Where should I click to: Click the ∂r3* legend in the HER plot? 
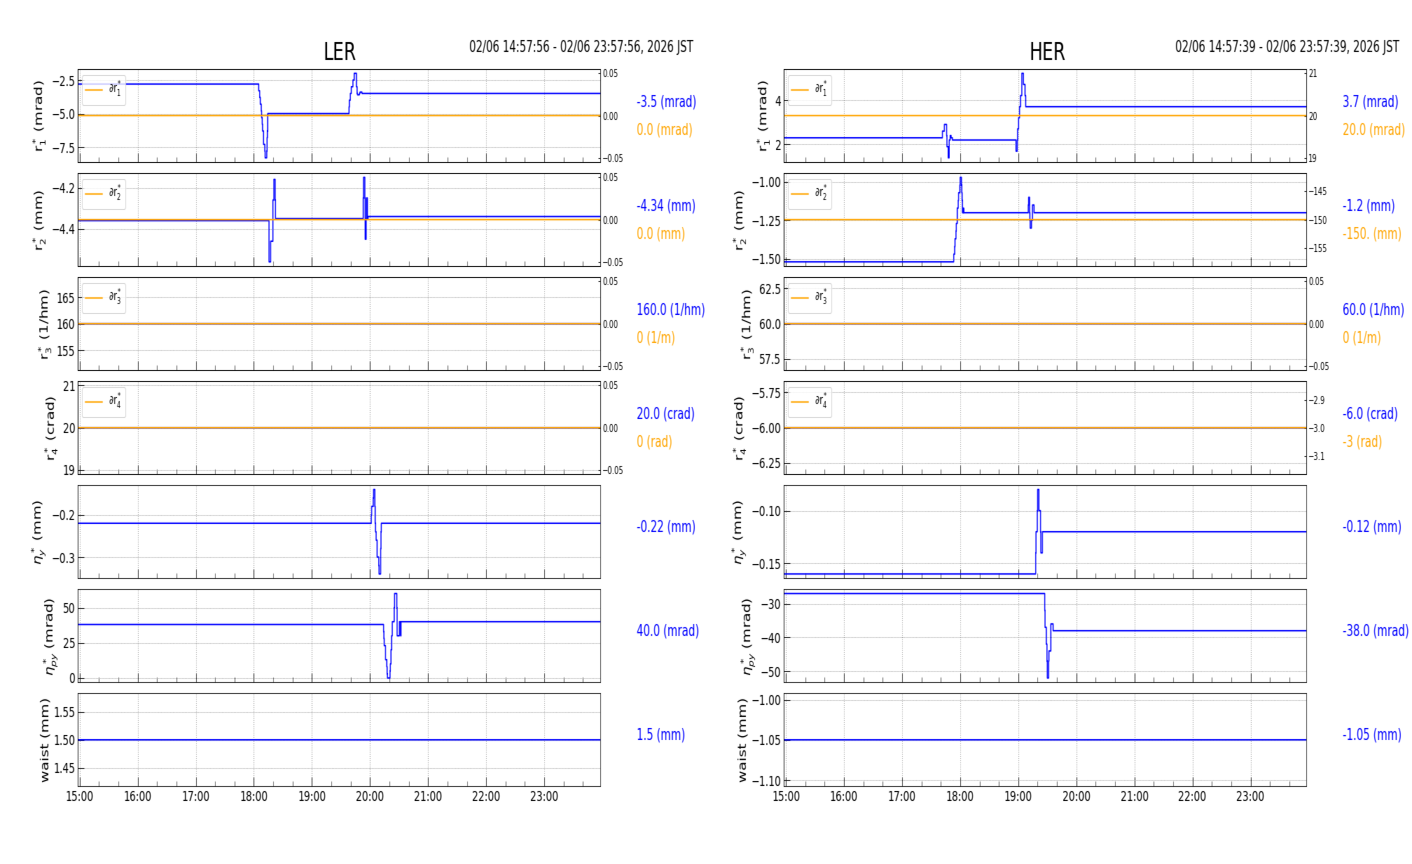809,298
